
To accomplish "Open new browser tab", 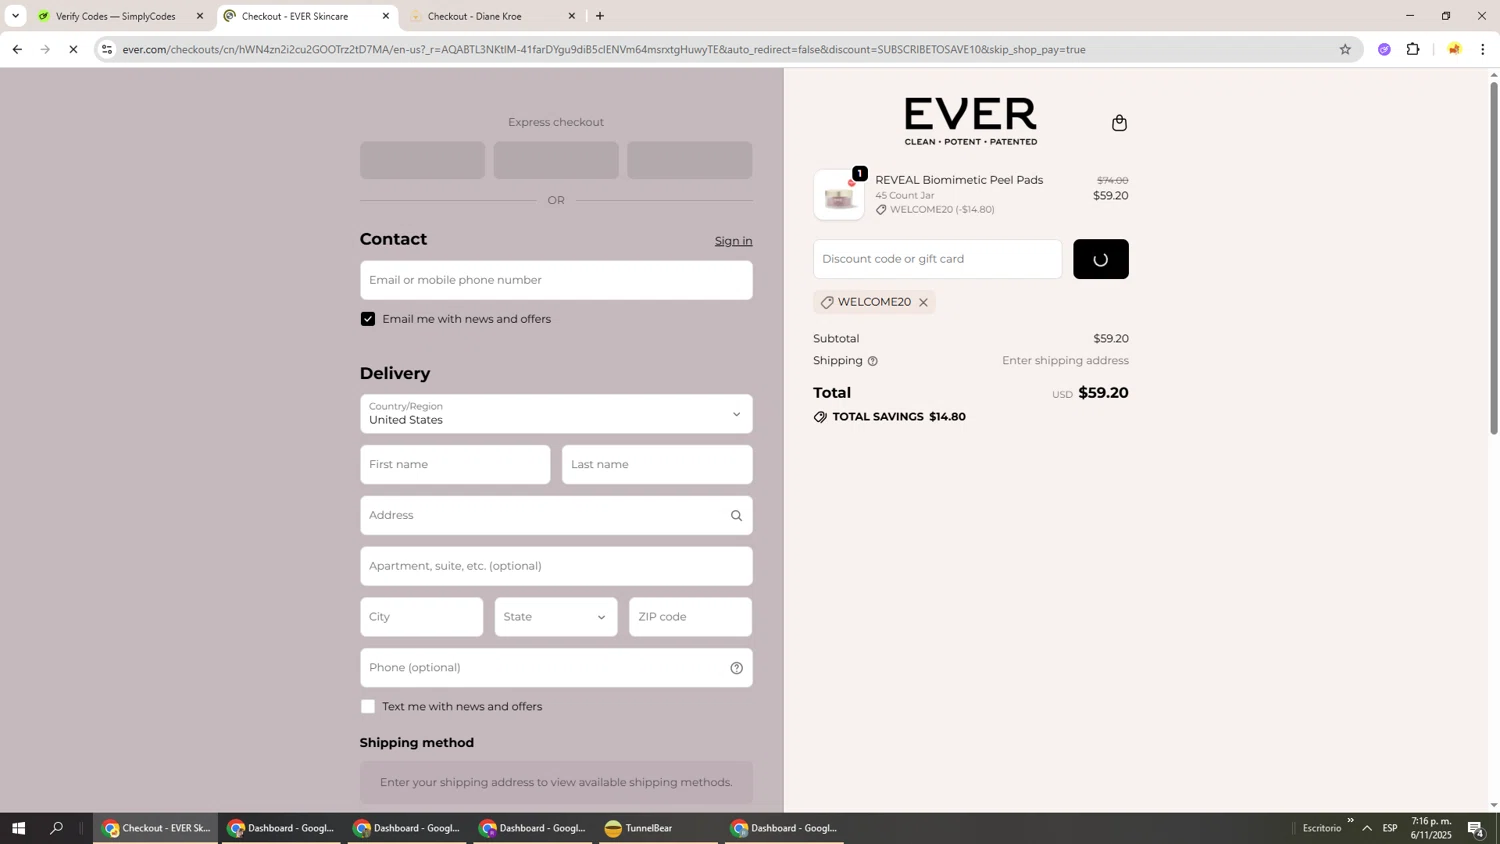I will [600, 16].
